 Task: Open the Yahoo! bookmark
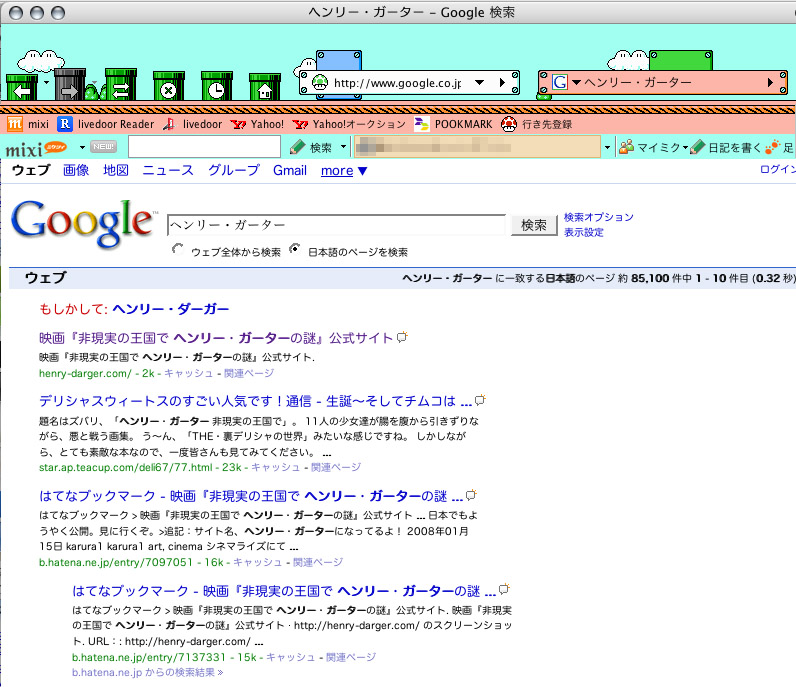(x=257, y=124)
